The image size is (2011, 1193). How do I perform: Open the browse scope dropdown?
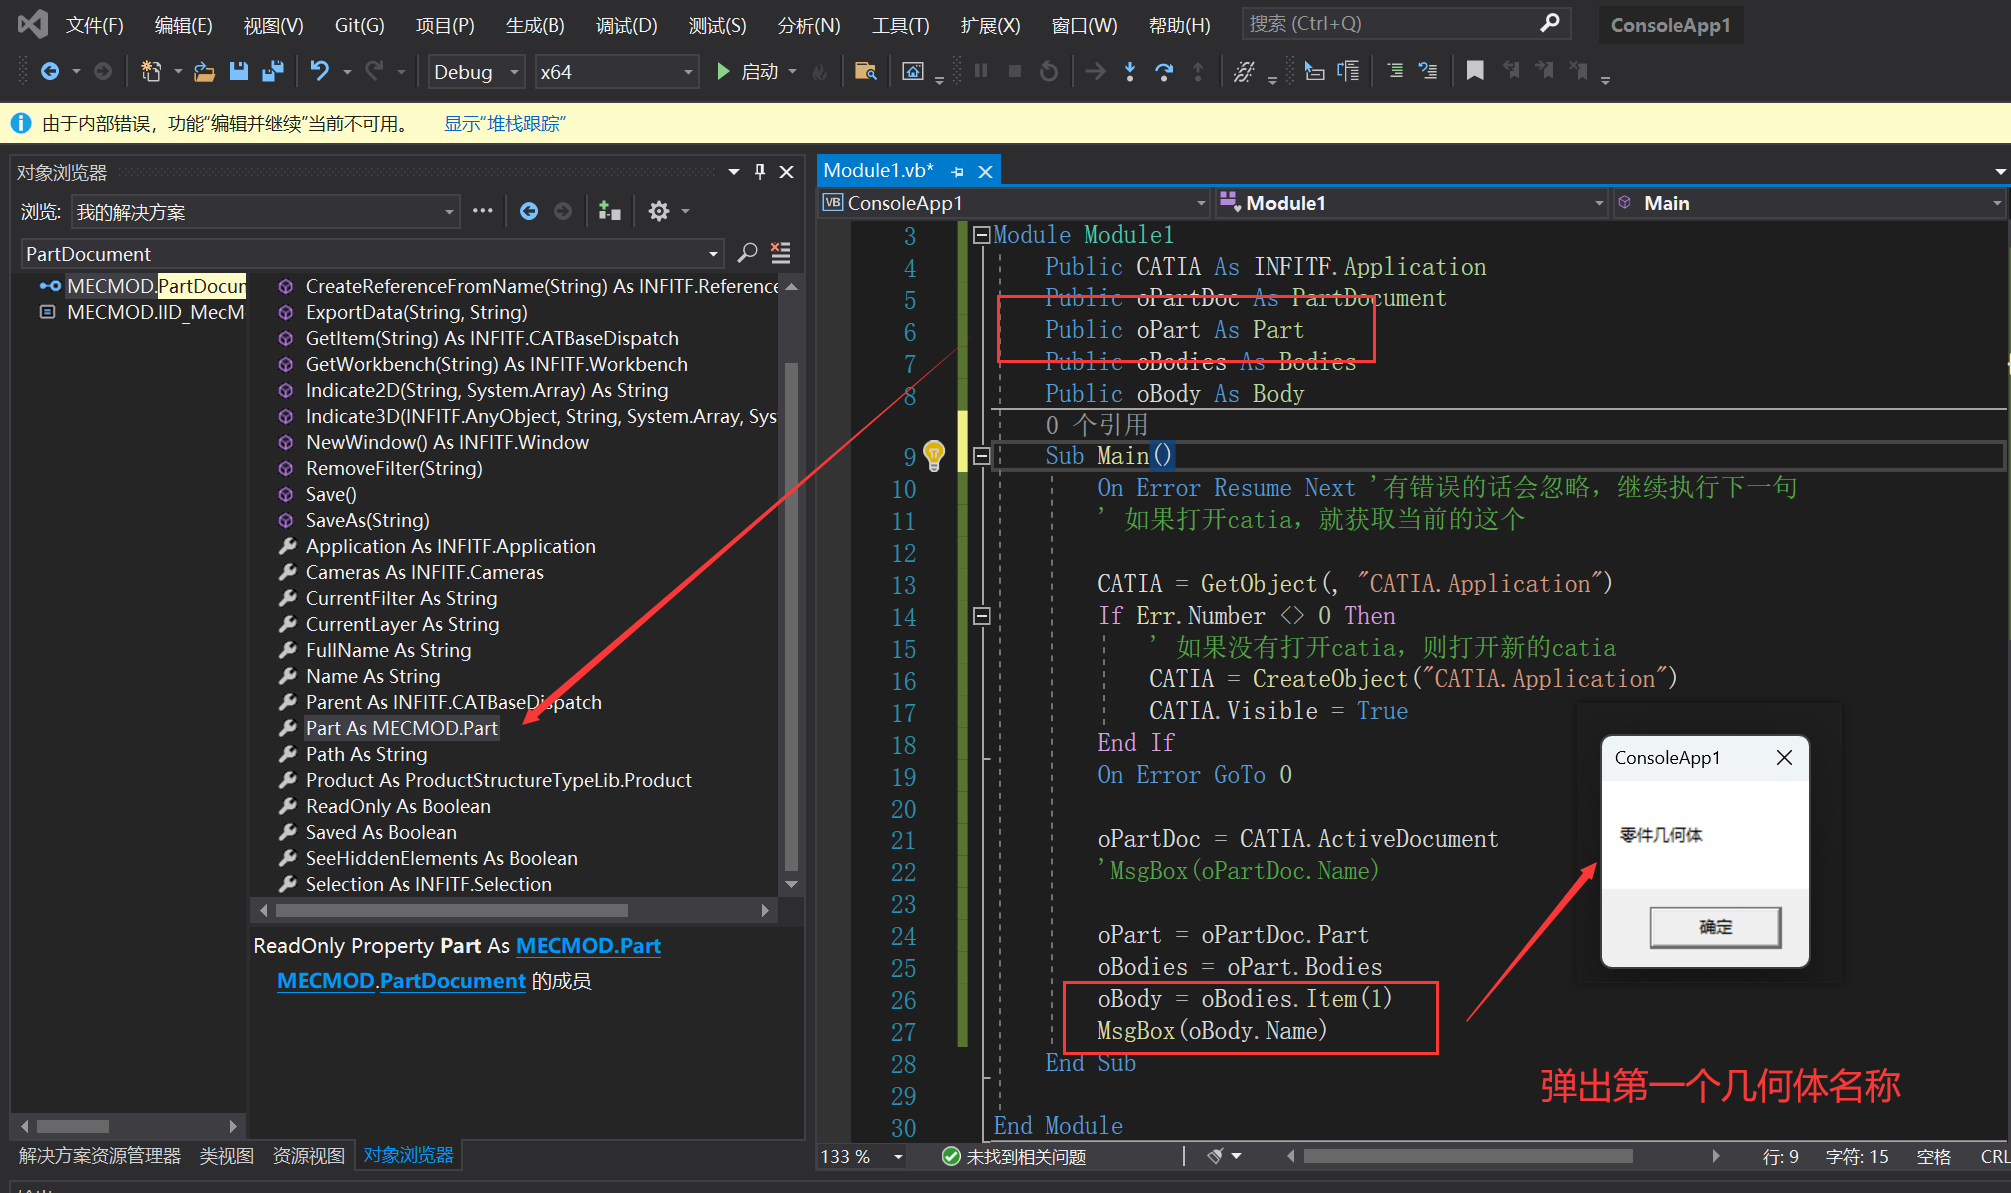449,212
